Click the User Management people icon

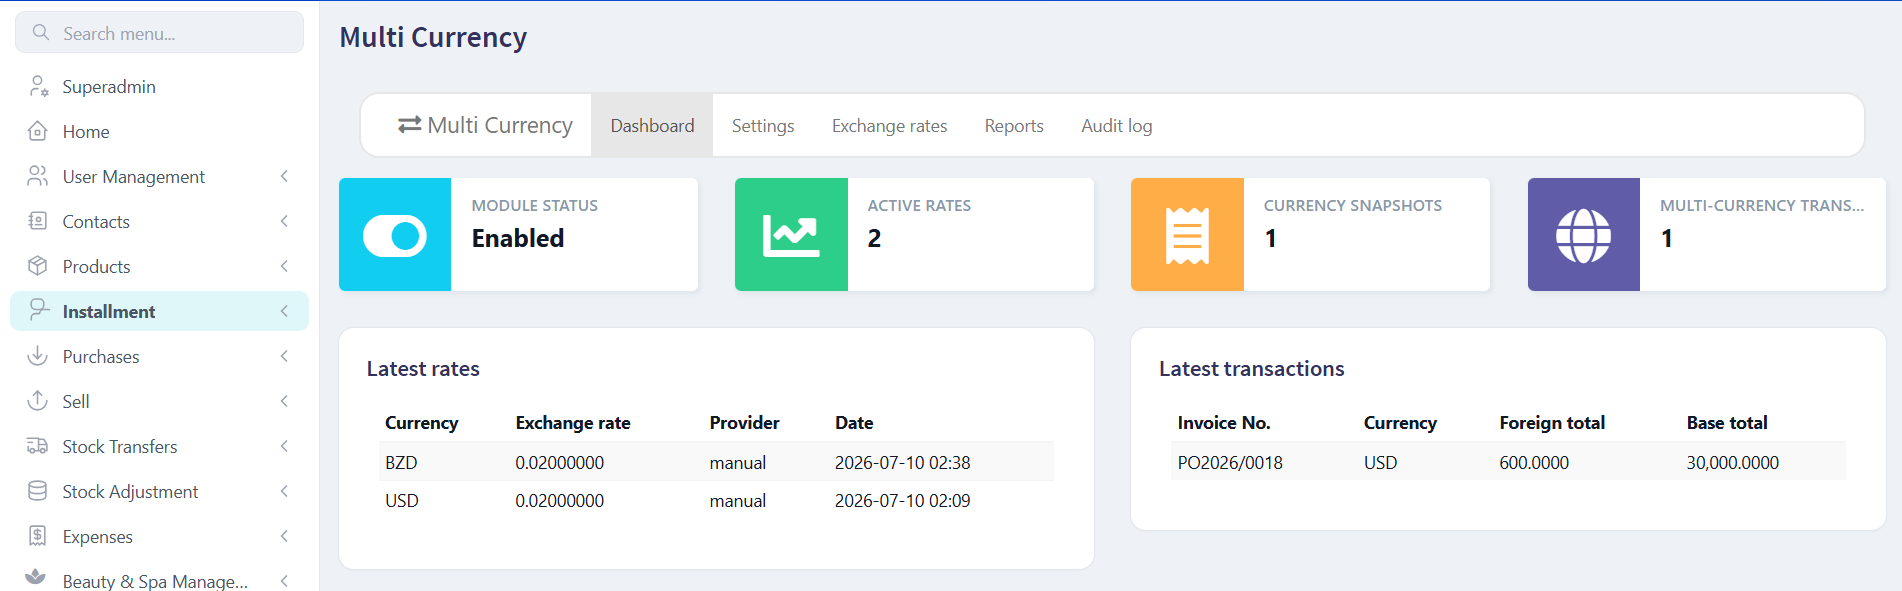38,176
